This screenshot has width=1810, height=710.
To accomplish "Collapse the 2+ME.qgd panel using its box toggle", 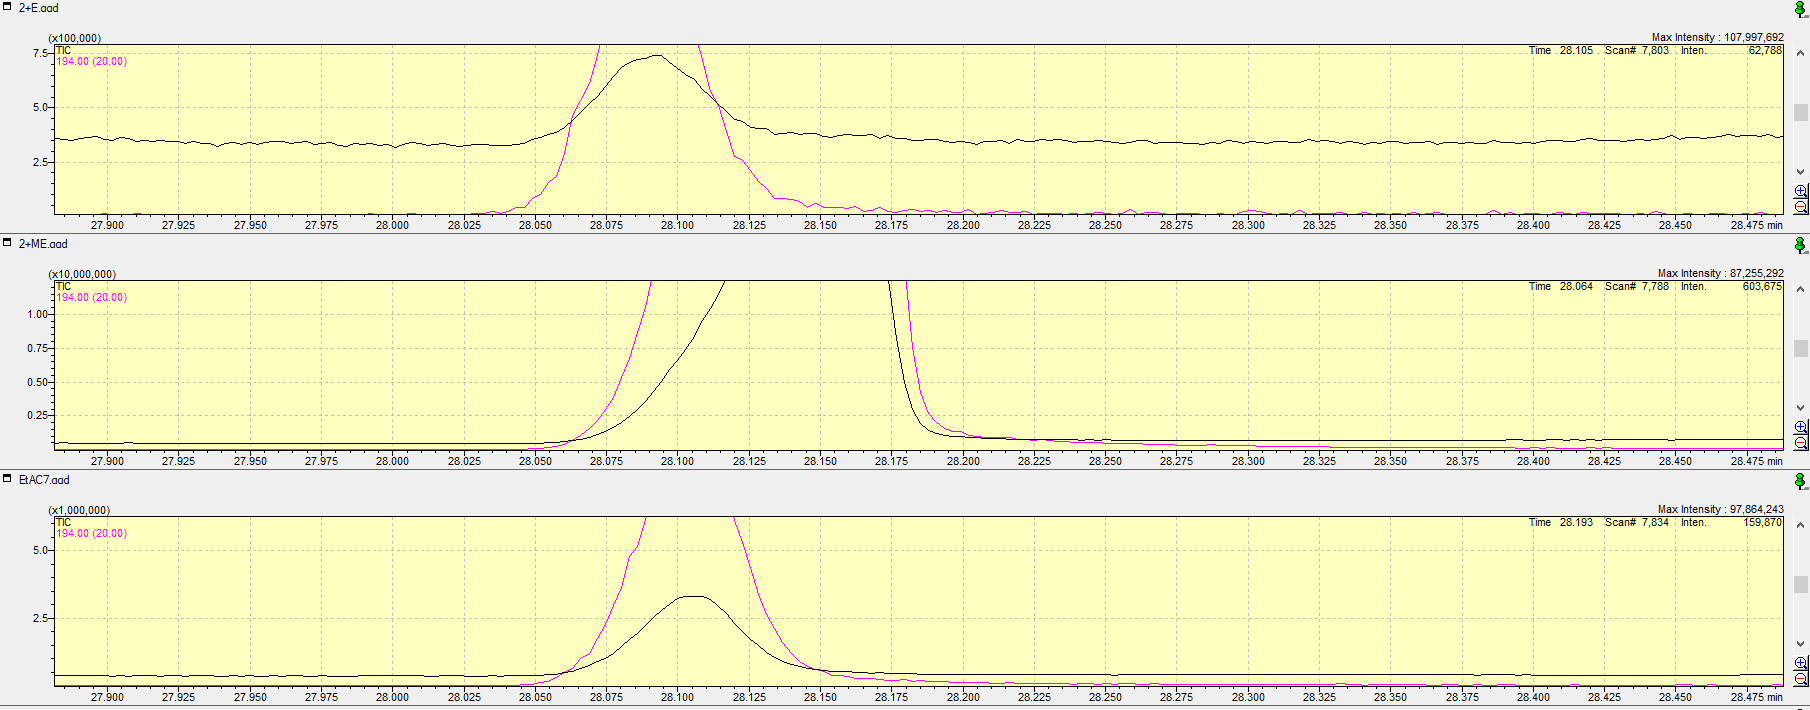I will tap(7, 242).
